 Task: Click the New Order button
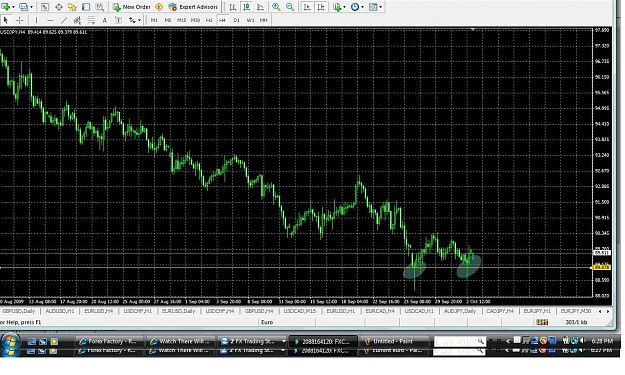tap(132, 7)
